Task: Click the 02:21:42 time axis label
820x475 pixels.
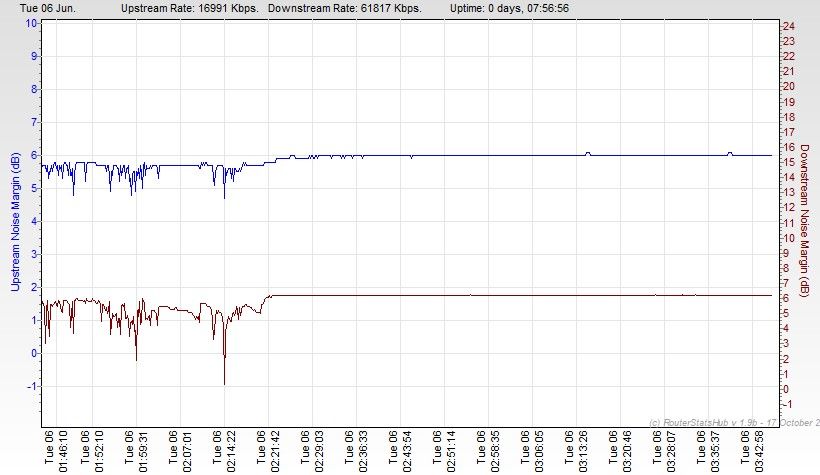Action: [x=268, y=452]
